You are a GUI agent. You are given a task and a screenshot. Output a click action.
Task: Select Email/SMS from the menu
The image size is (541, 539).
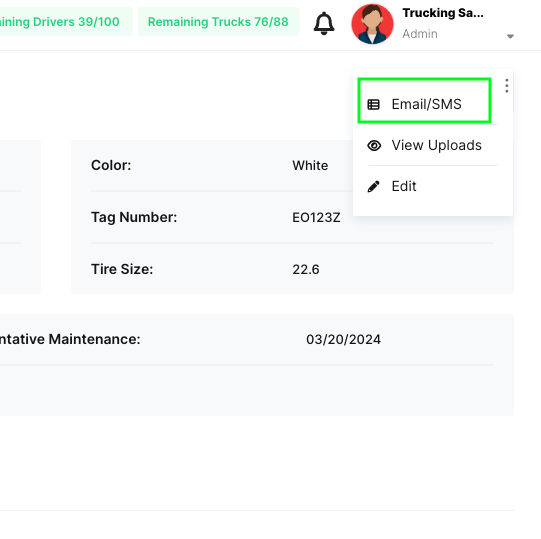[x=424, y=100]
